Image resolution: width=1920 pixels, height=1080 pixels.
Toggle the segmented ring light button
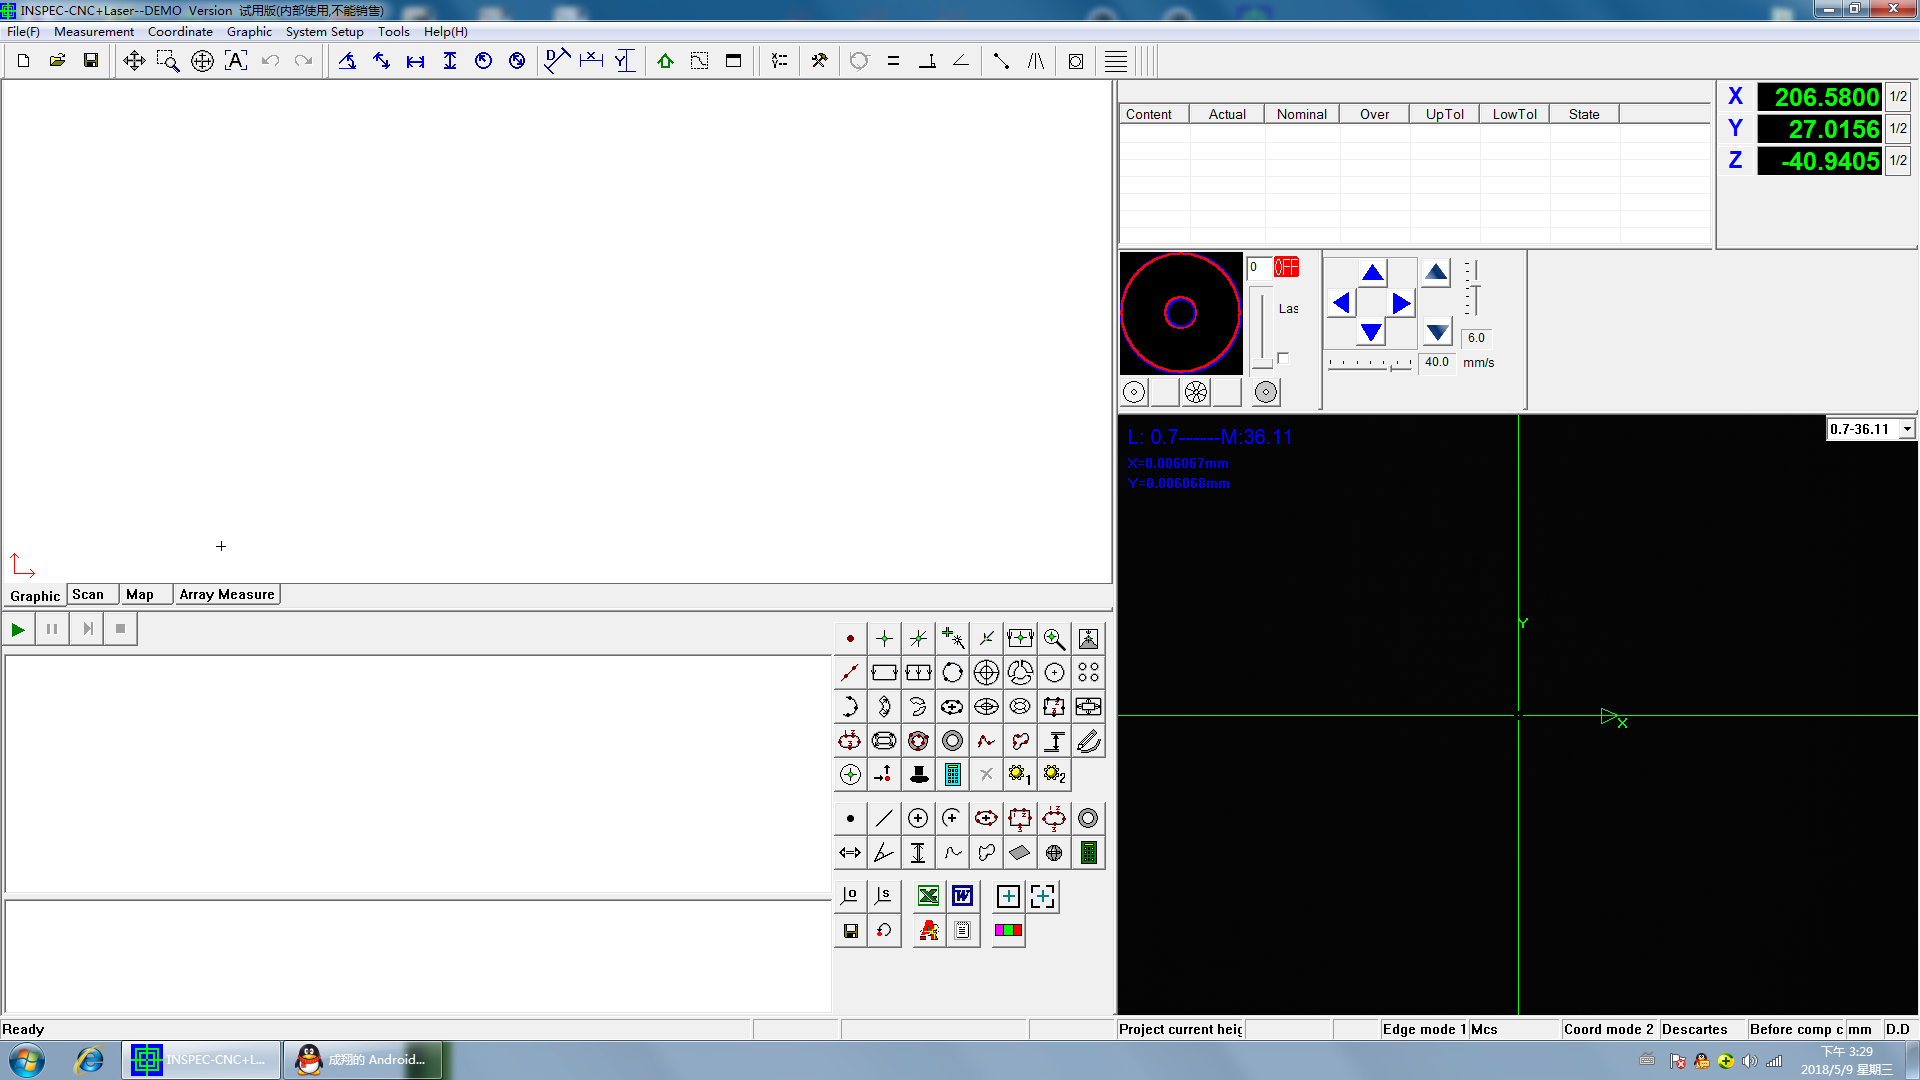tap(1196, 392)
